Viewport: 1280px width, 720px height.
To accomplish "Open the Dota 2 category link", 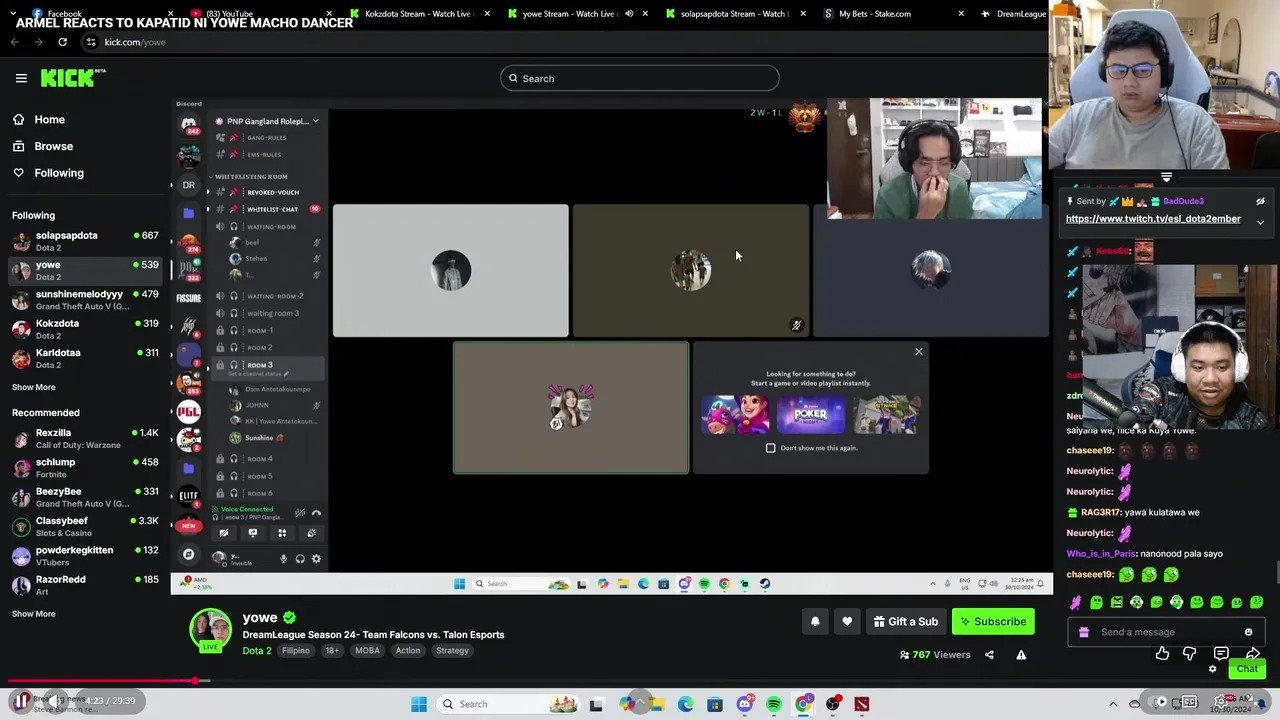I will pos(257,651).
